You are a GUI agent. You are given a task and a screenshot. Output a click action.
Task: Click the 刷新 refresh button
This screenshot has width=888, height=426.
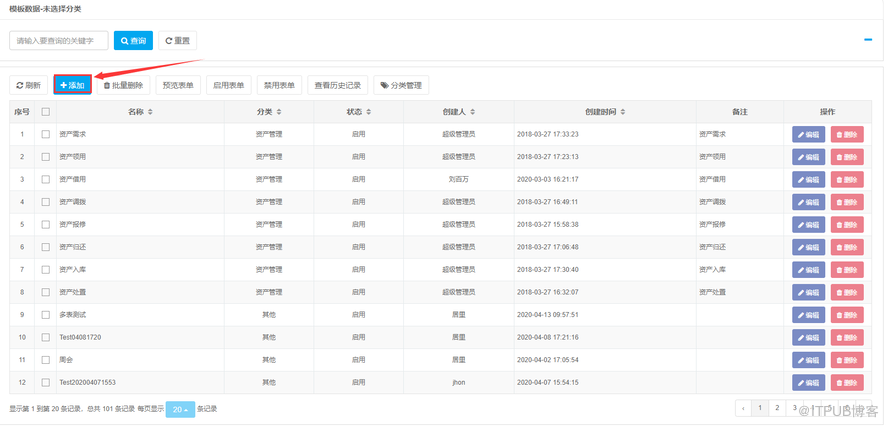[x=28, y=86]
